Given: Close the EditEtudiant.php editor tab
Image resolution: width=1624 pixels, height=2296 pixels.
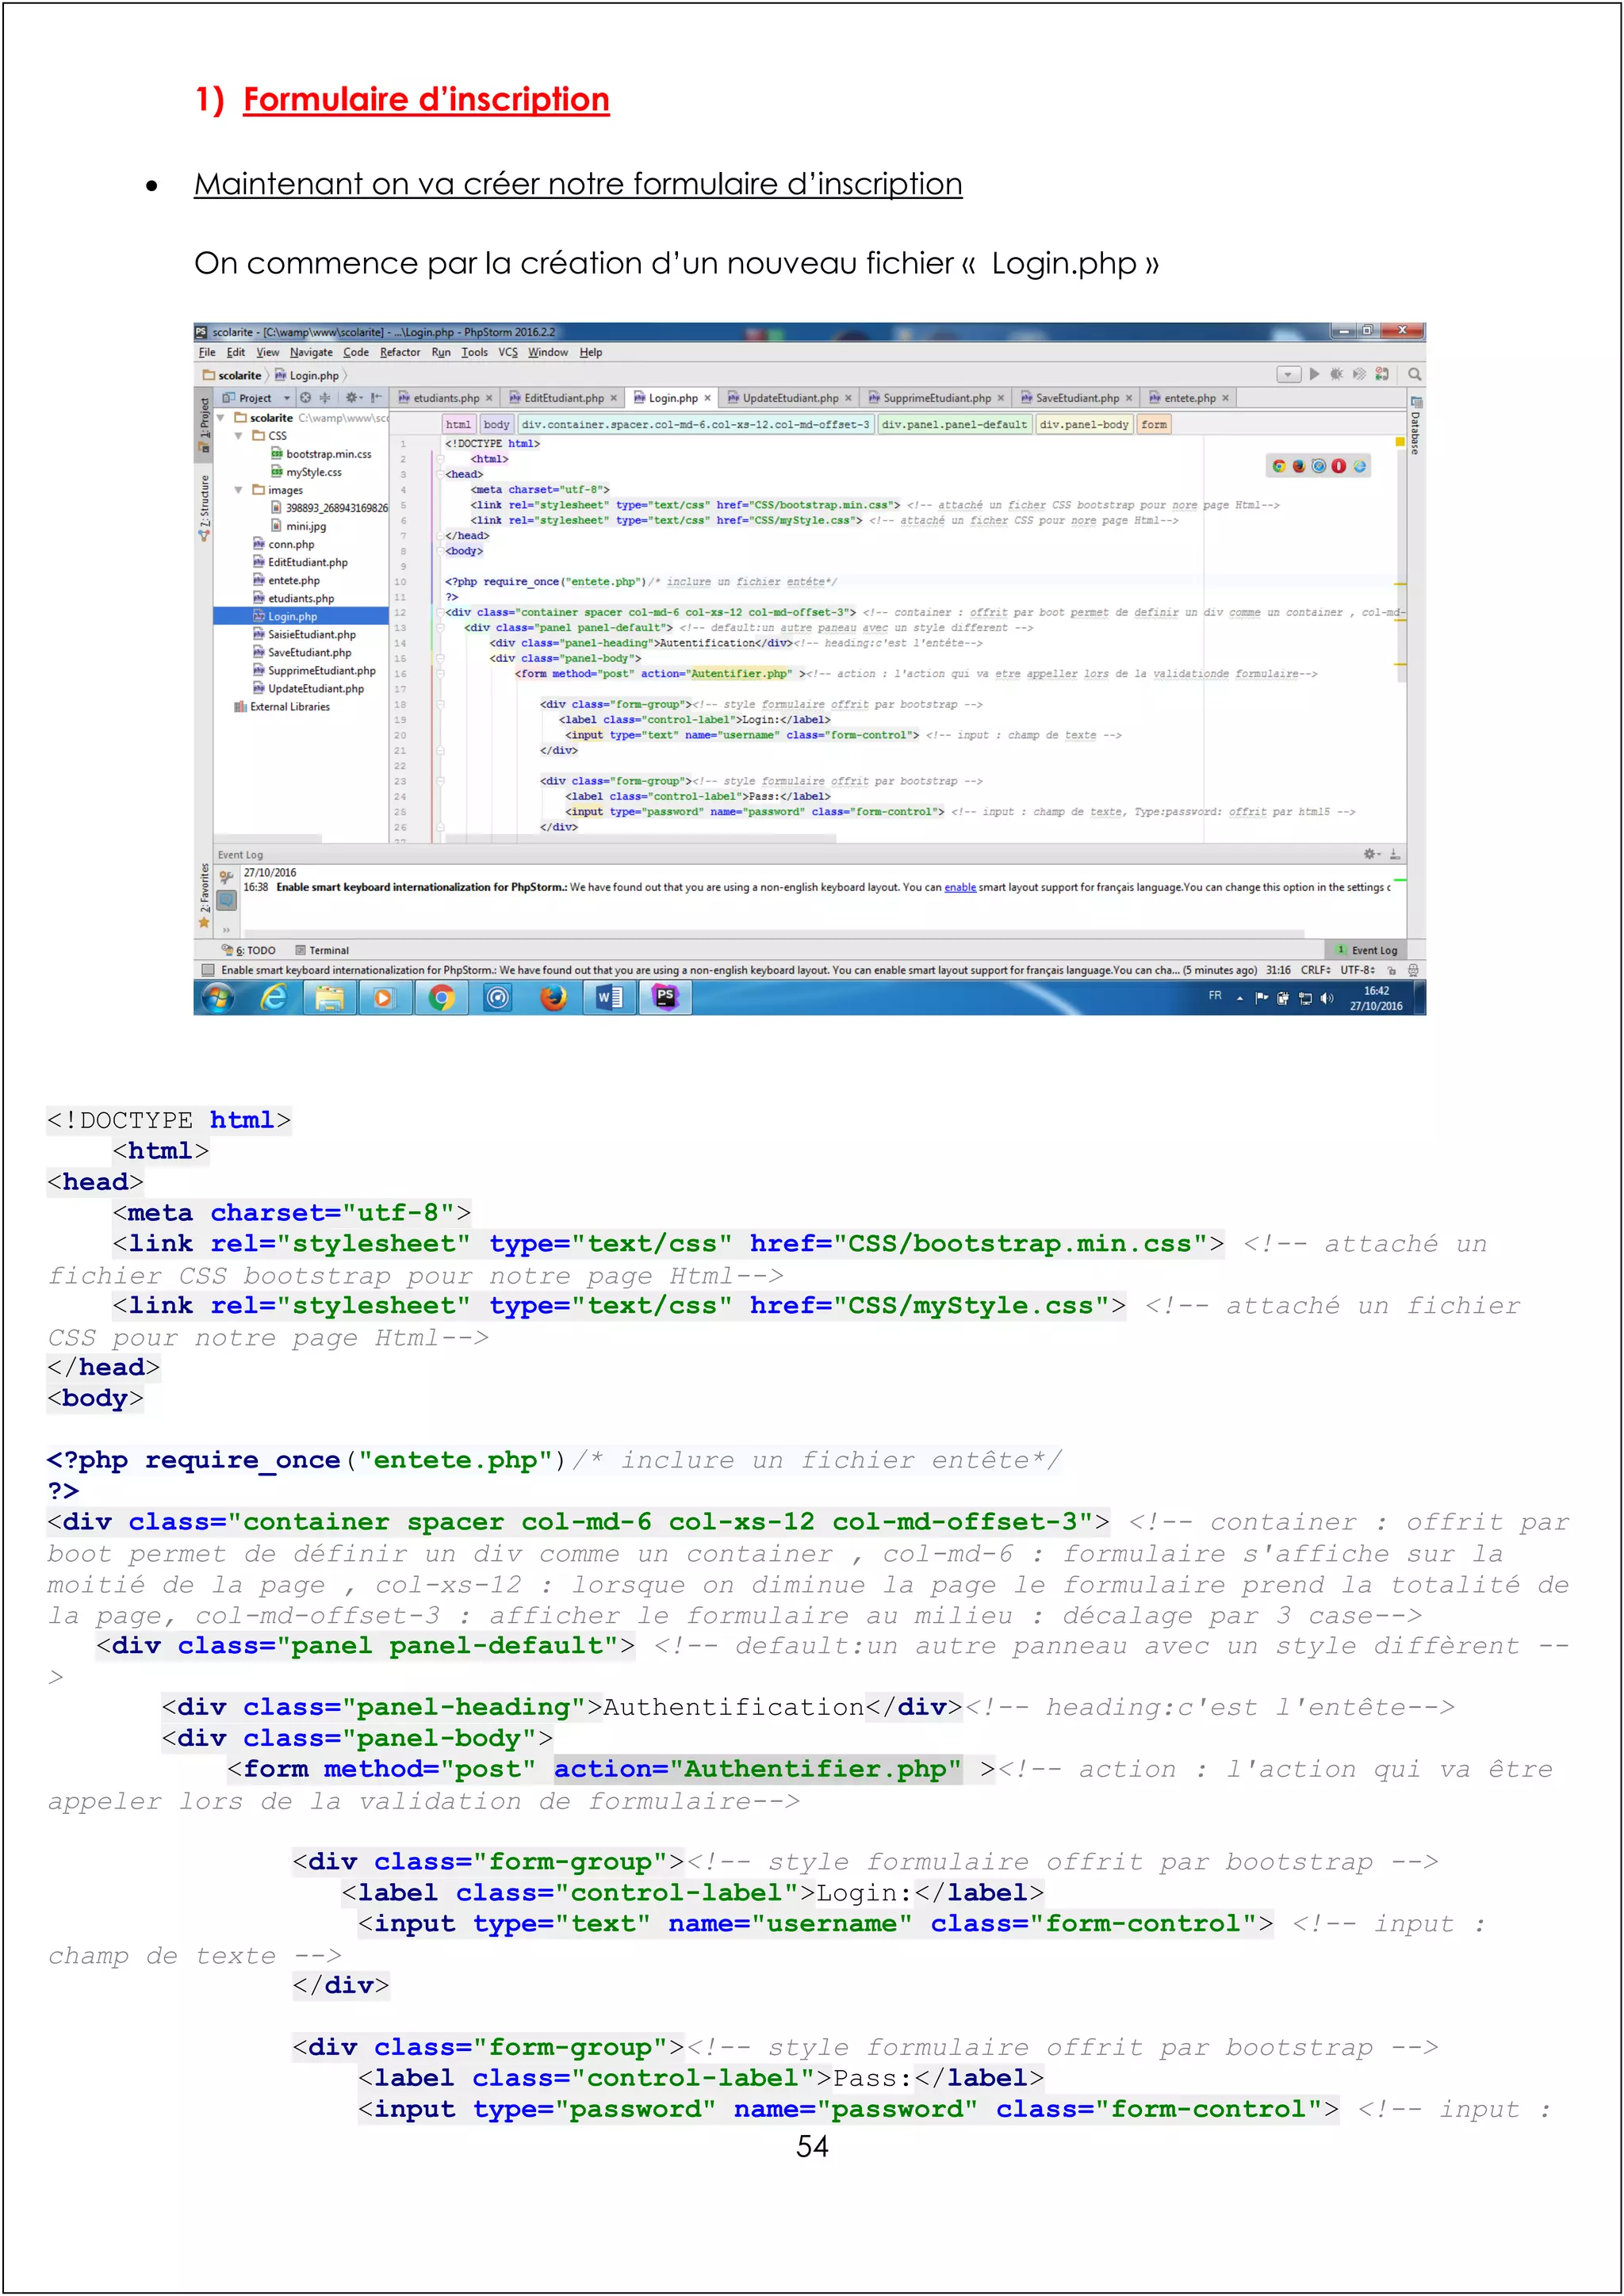Looking at the screenshot, I should pos(614,398).
